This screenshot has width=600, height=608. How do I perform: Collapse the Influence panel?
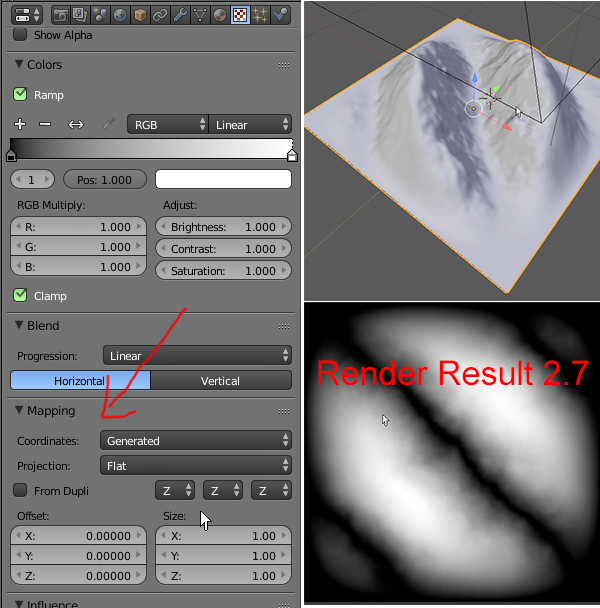click(19, 604)
